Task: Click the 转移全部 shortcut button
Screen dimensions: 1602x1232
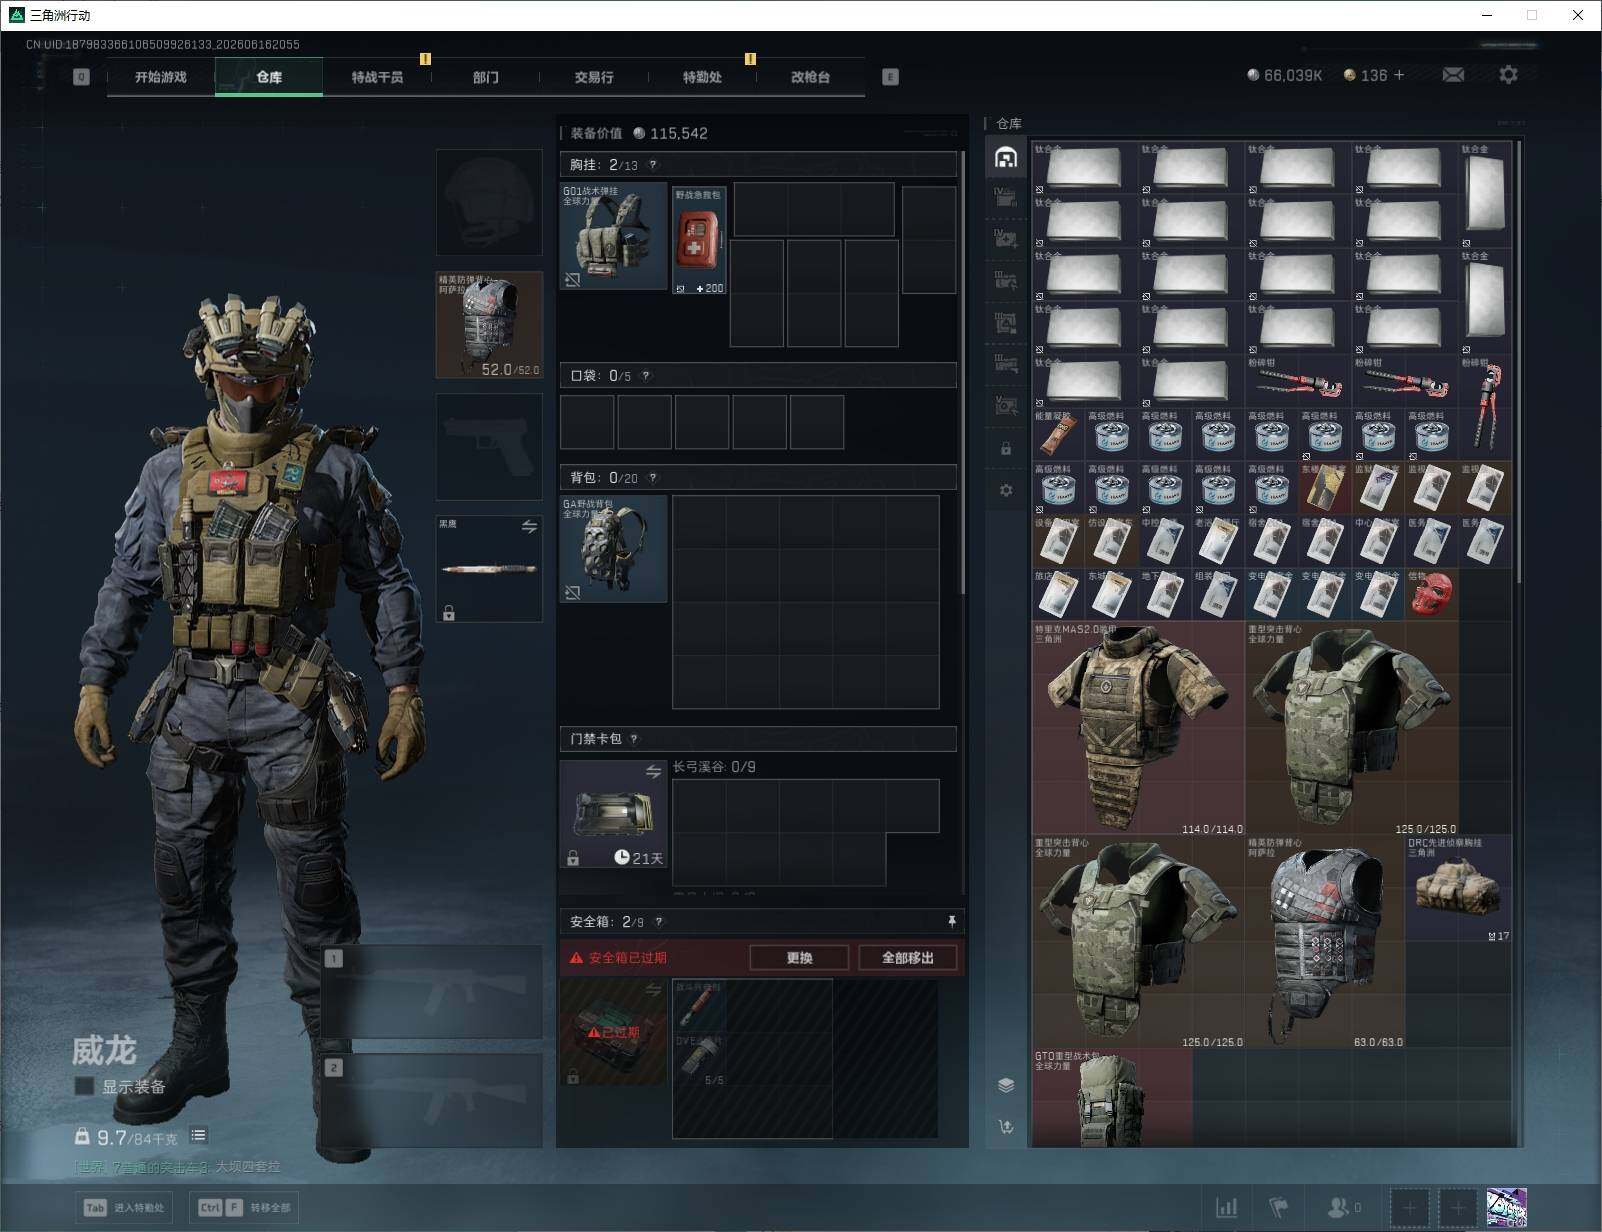Action: click(x=245, y=1207)
